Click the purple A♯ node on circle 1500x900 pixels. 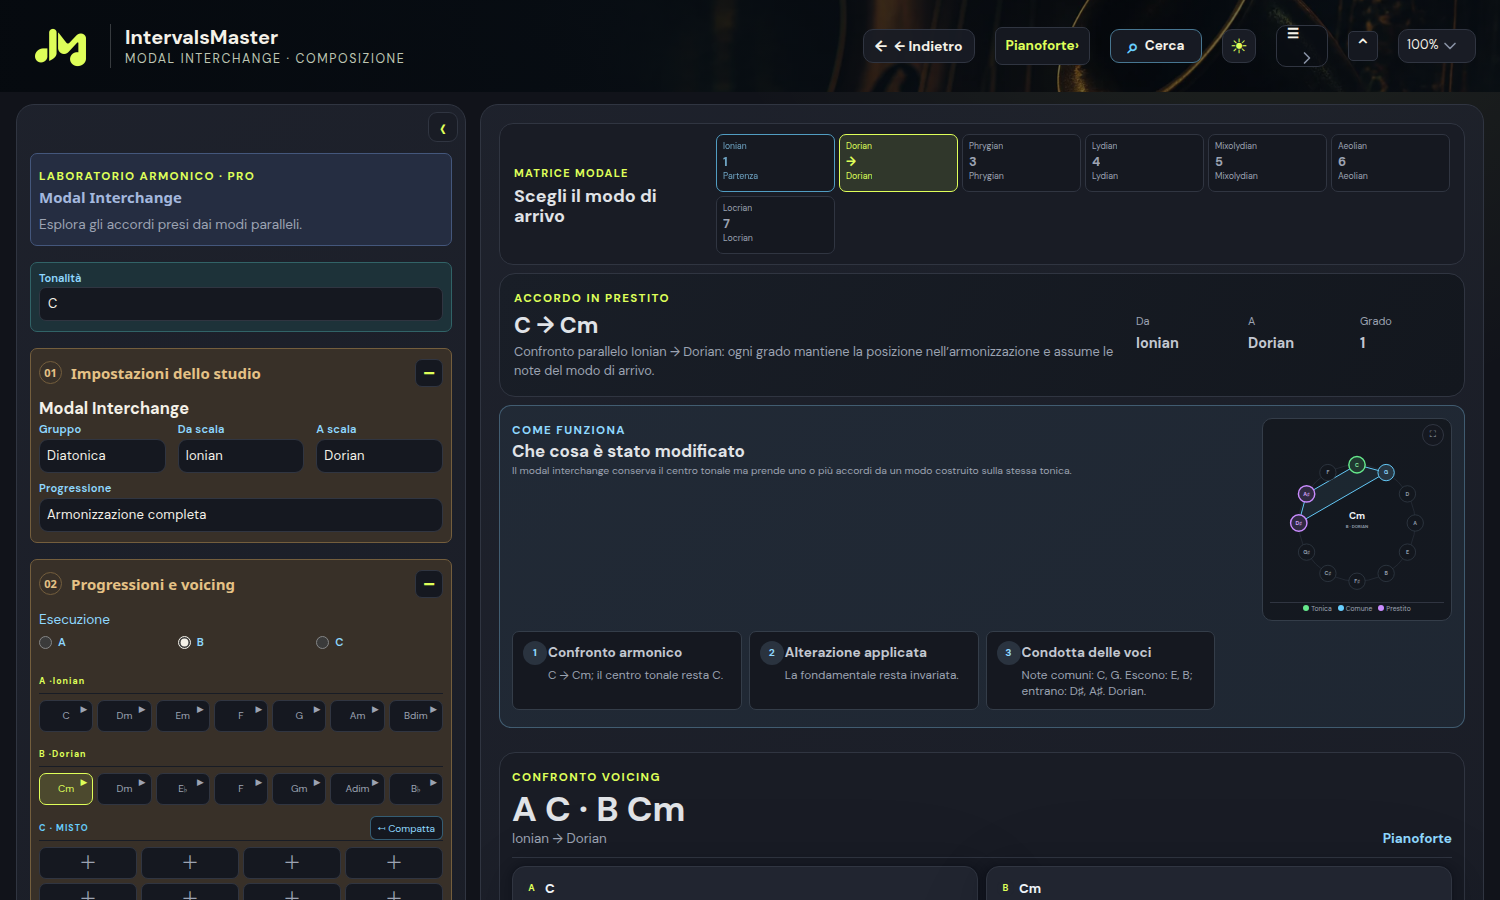coord(1306,493)
